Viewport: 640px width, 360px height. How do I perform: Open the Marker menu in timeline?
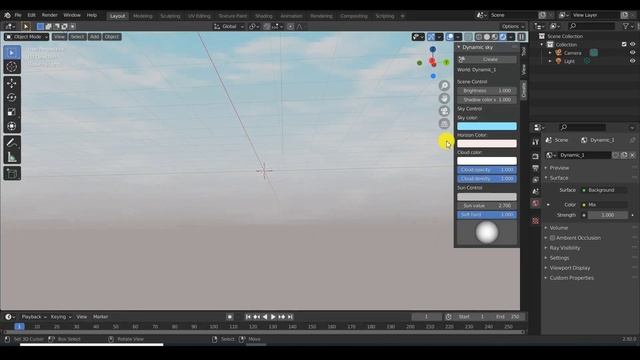[x=100, y=317]
